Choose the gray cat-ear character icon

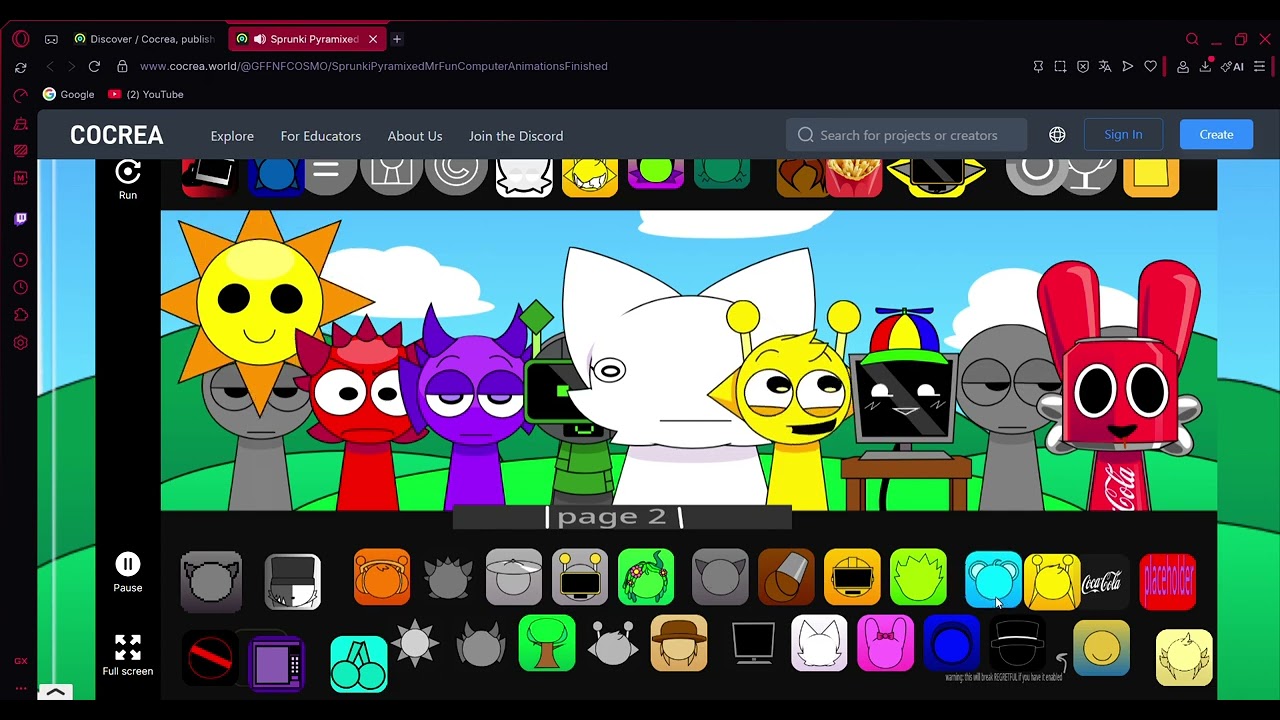[720, 577]
